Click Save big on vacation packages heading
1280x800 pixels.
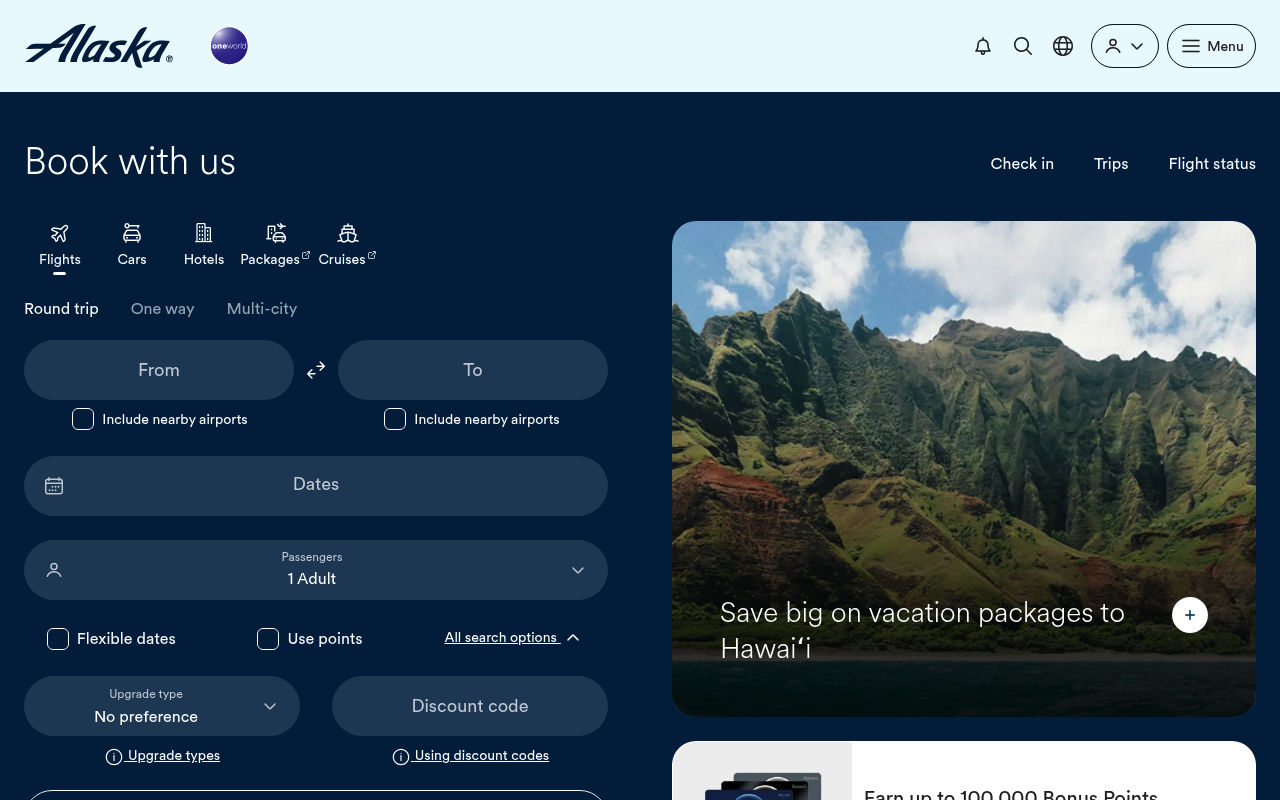922,630
